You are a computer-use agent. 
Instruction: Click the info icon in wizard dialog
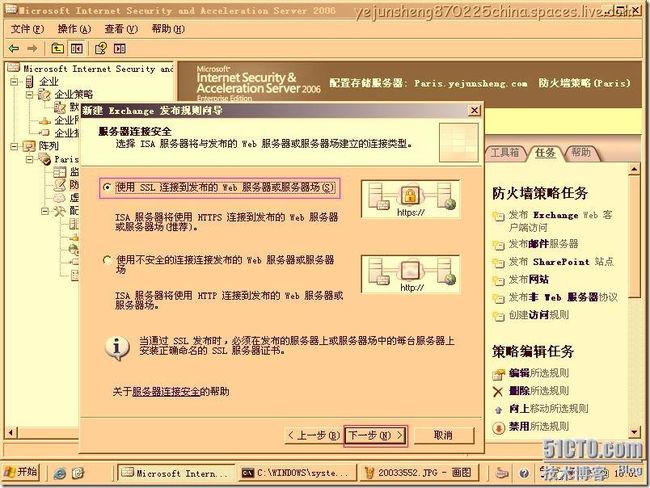(x=117, y=347)
